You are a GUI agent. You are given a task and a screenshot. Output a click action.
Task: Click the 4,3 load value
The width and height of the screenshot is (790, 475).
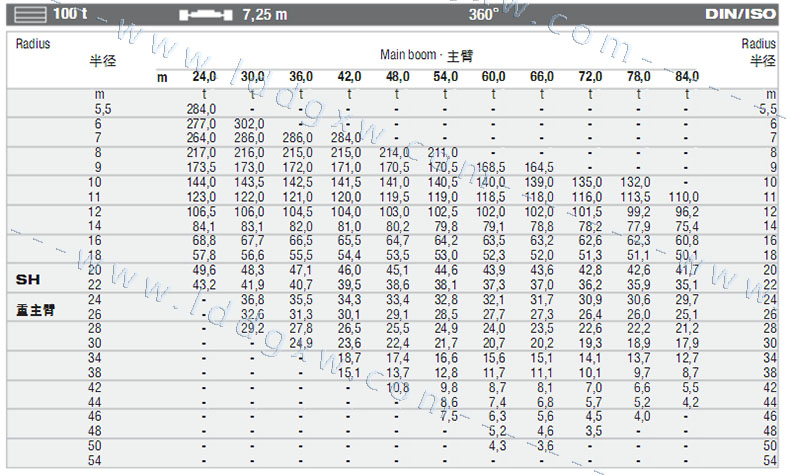pos(497,446)
